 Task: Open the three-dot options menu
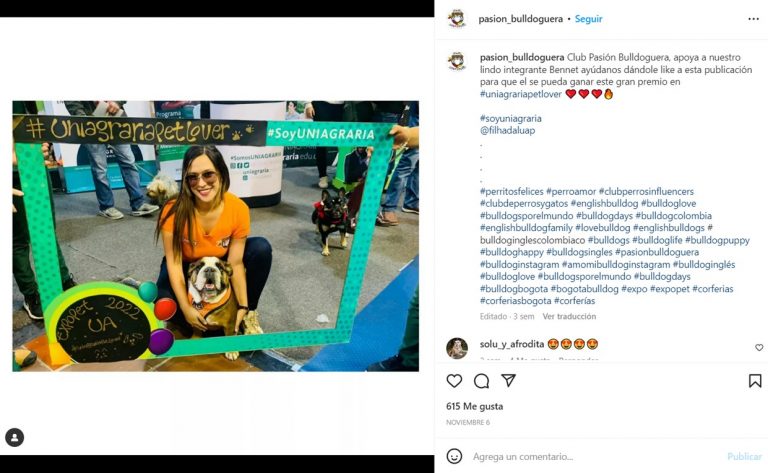753,19
